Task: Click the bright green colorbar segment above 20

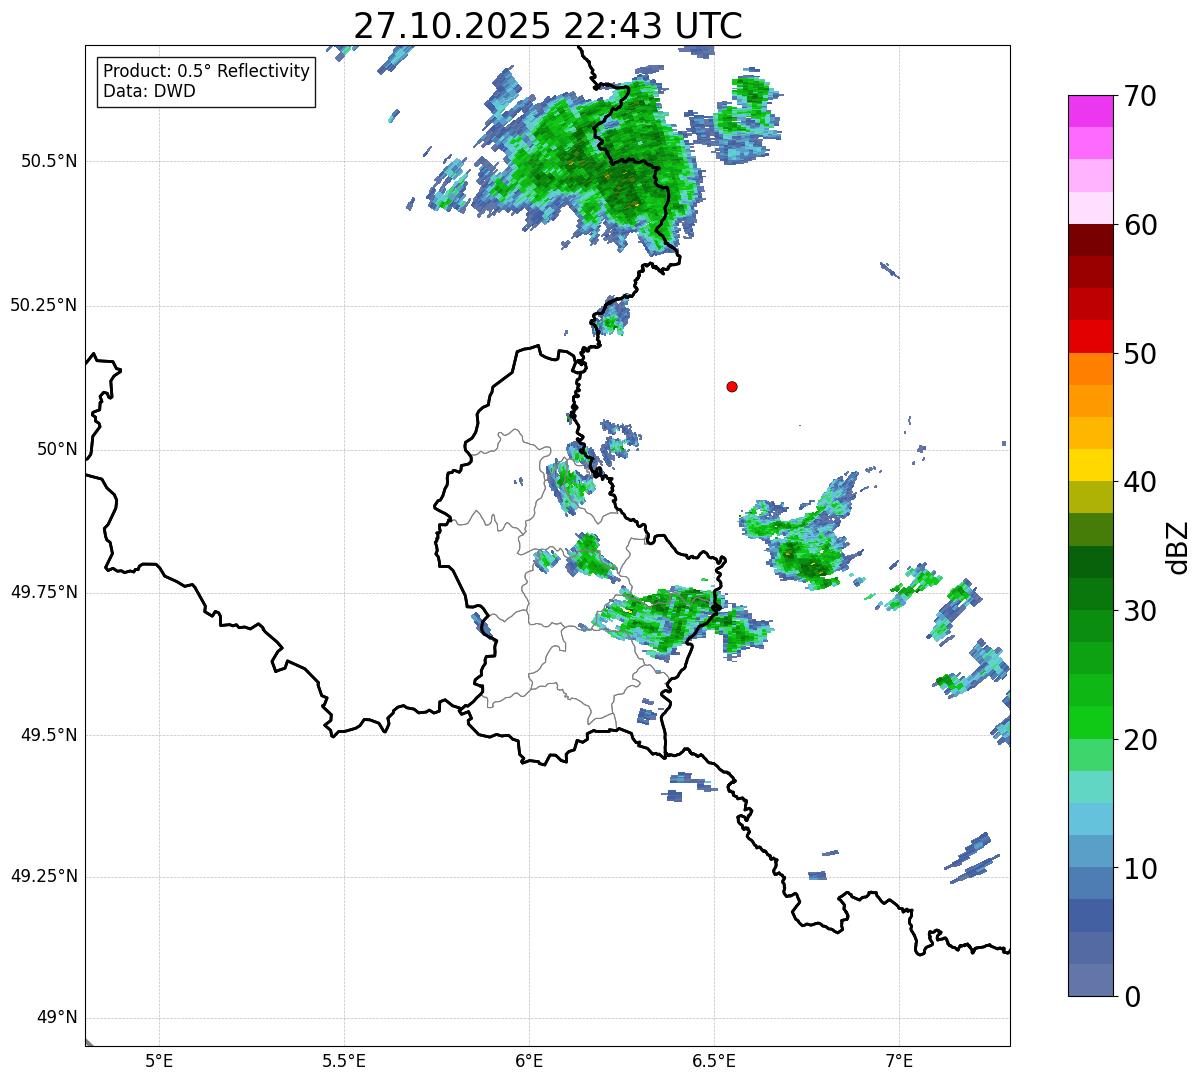Action: (x=1090, y=723)
